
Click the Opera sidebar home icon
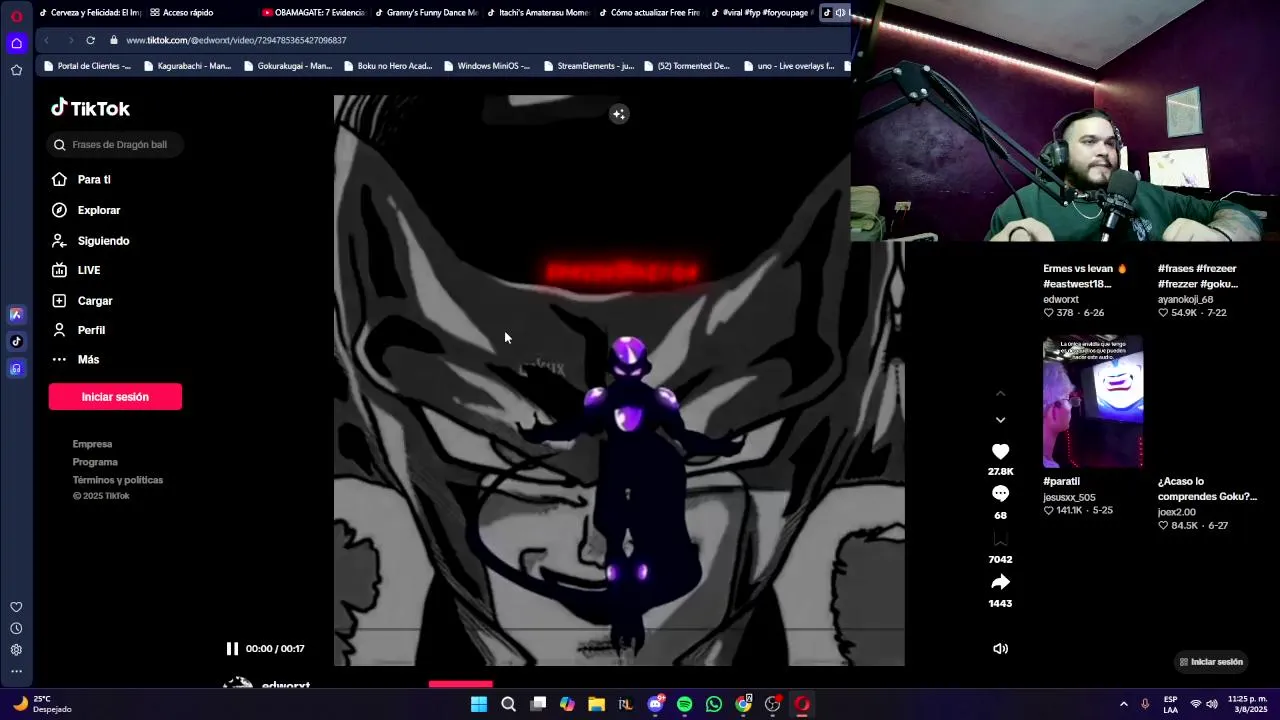click(x=16, y=42)
